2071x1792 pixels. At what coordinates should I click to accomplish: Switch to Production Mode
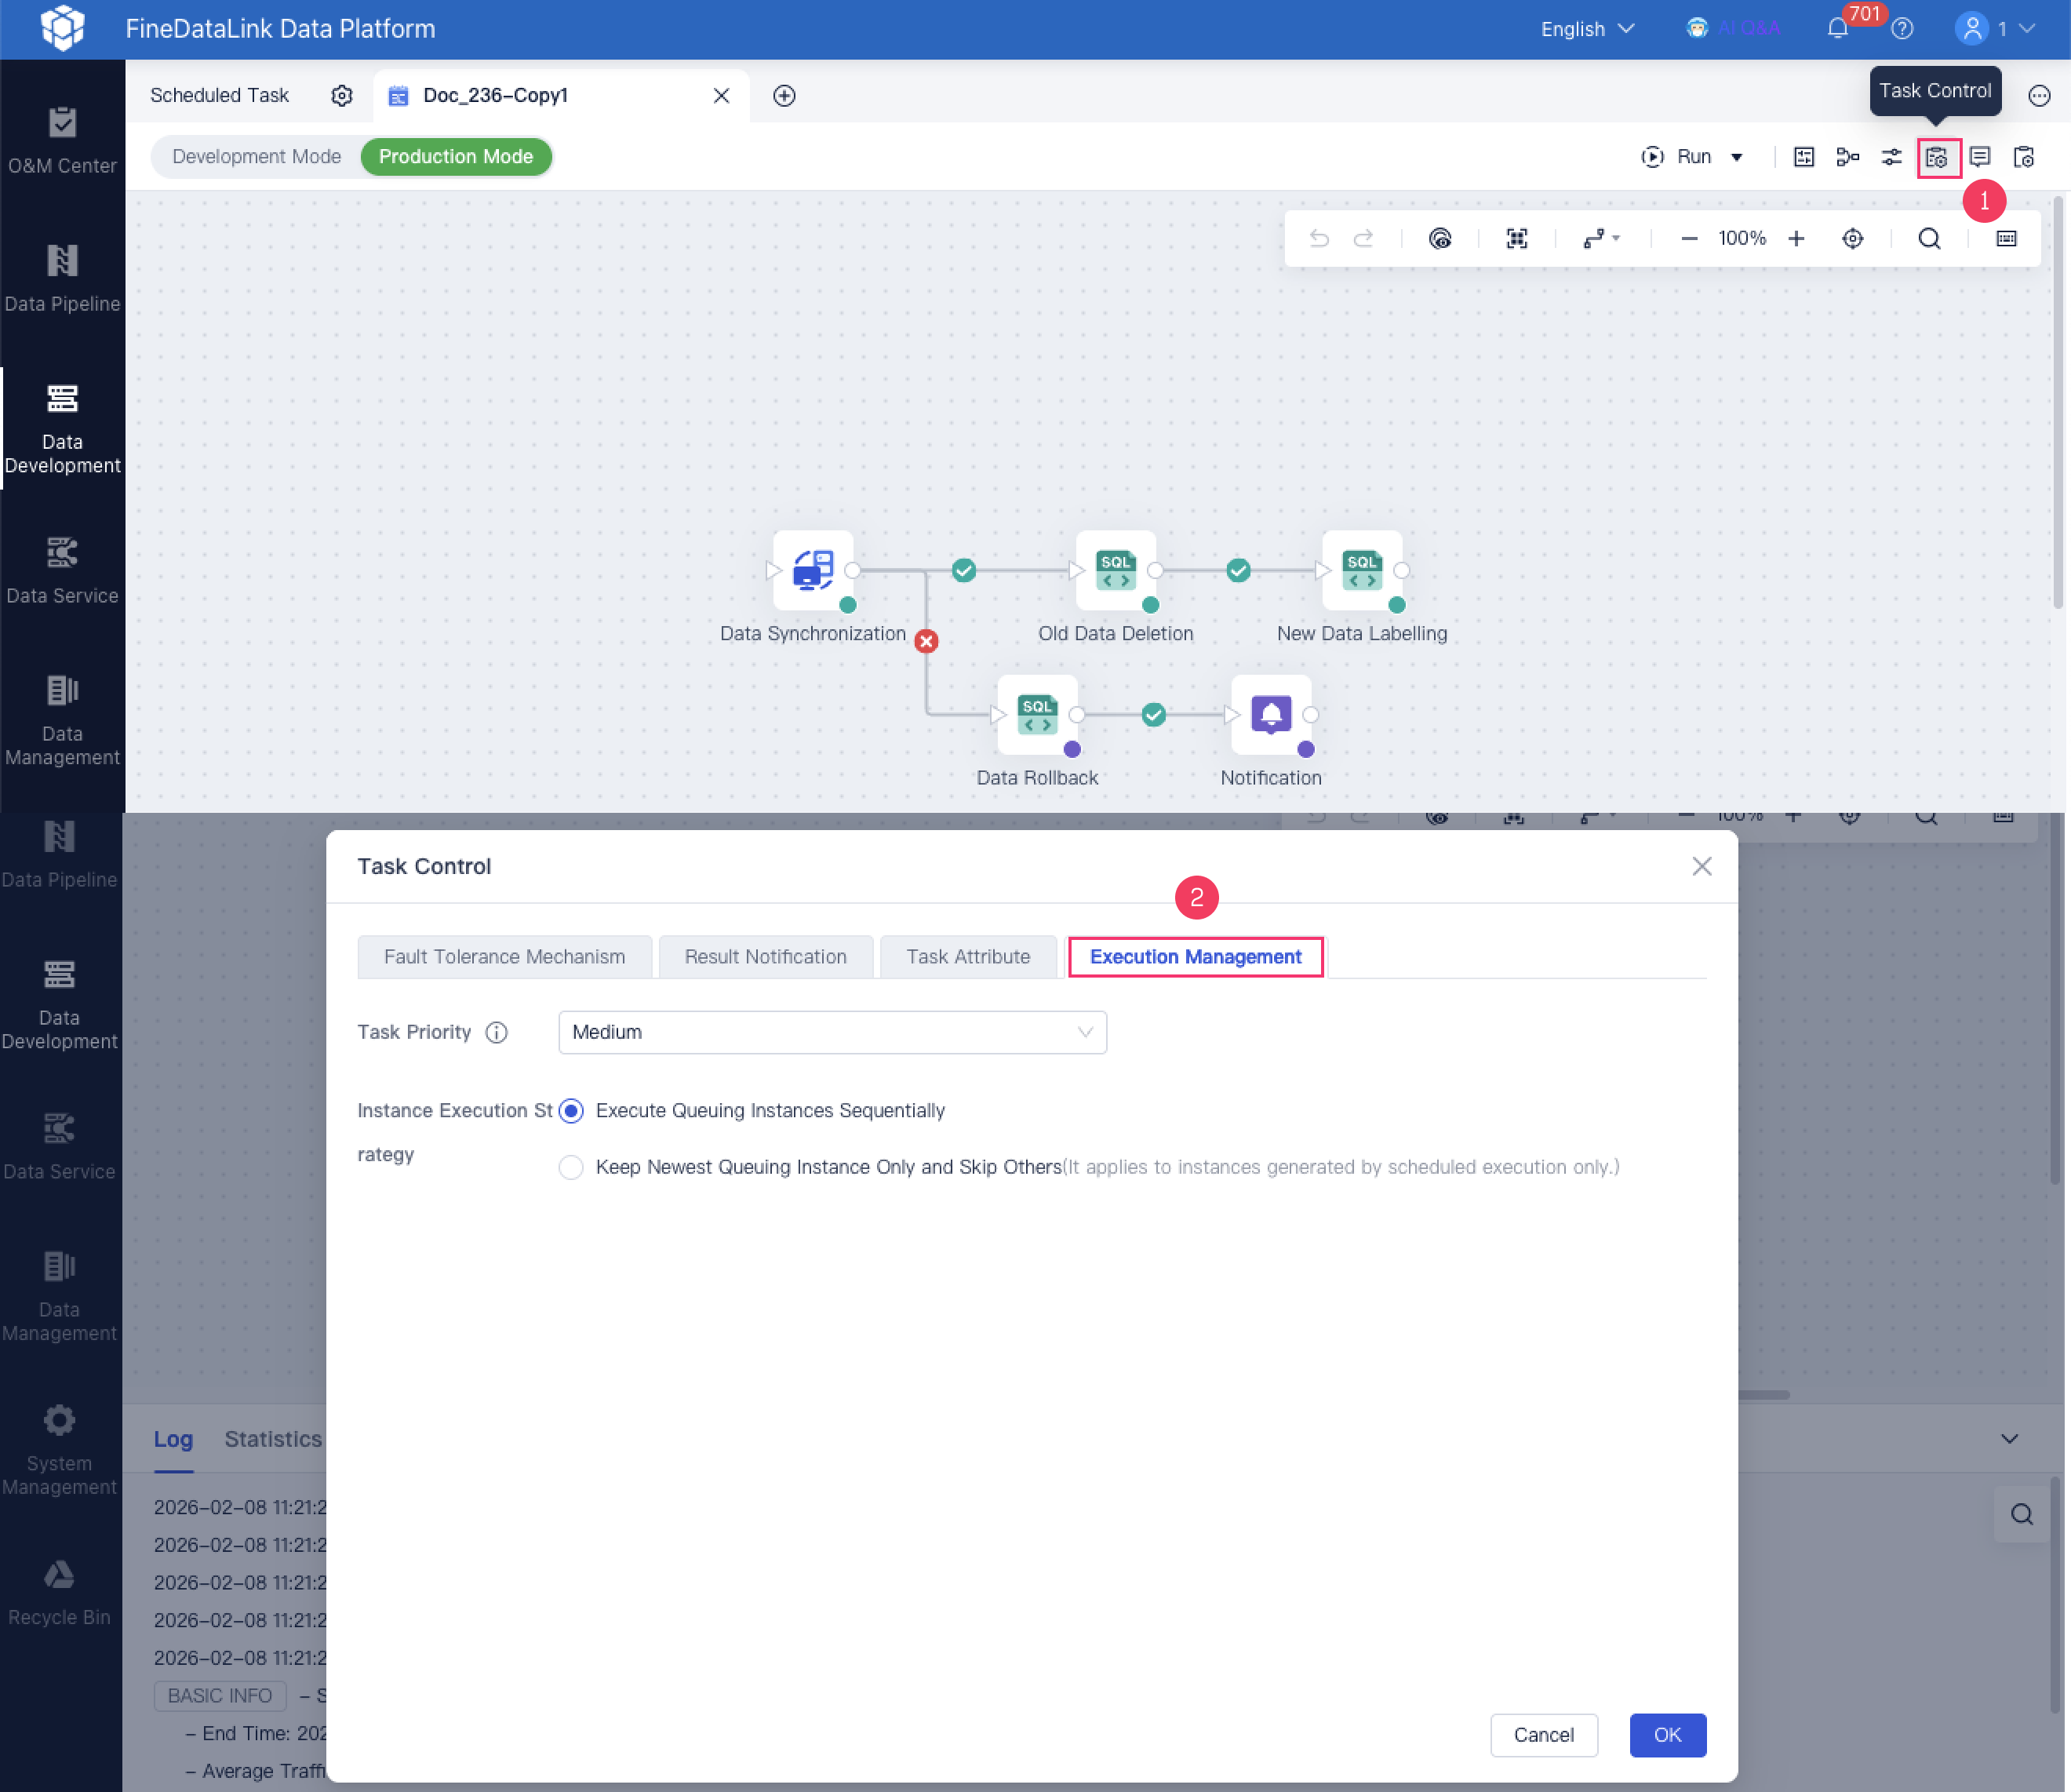coord(456,157)
